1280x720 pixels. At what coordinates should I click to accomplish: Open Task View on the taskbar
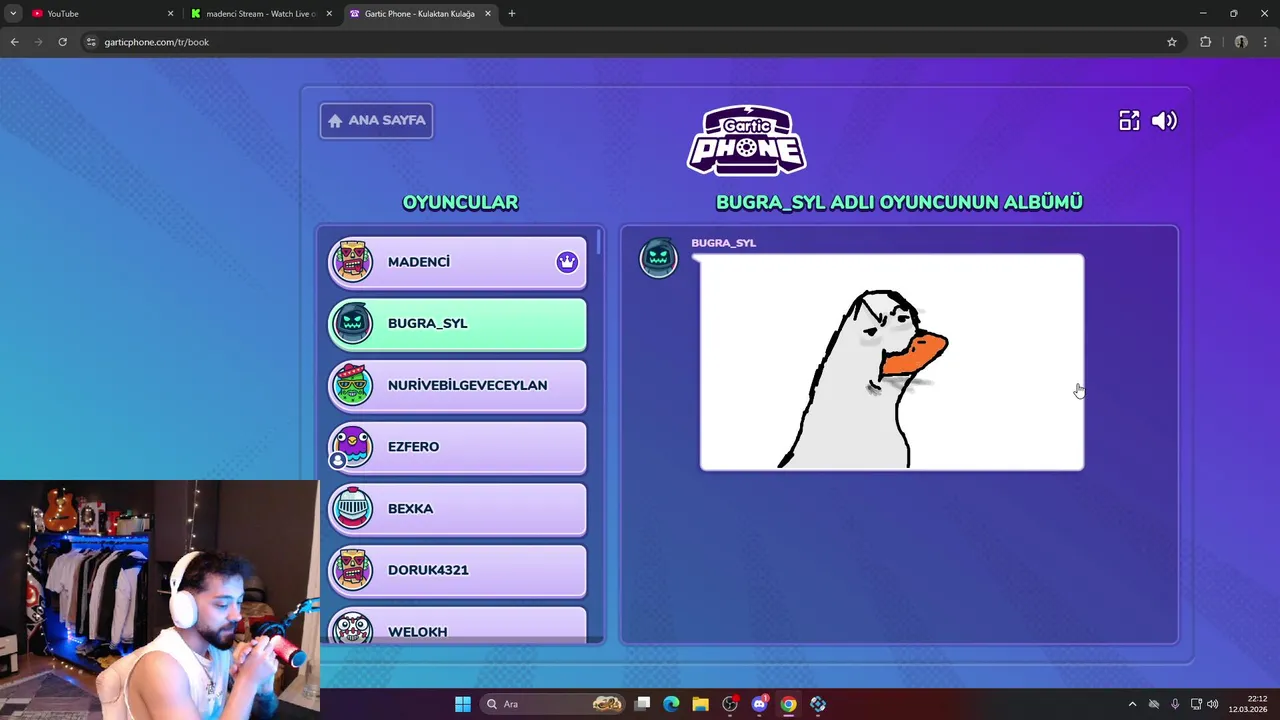643,704
